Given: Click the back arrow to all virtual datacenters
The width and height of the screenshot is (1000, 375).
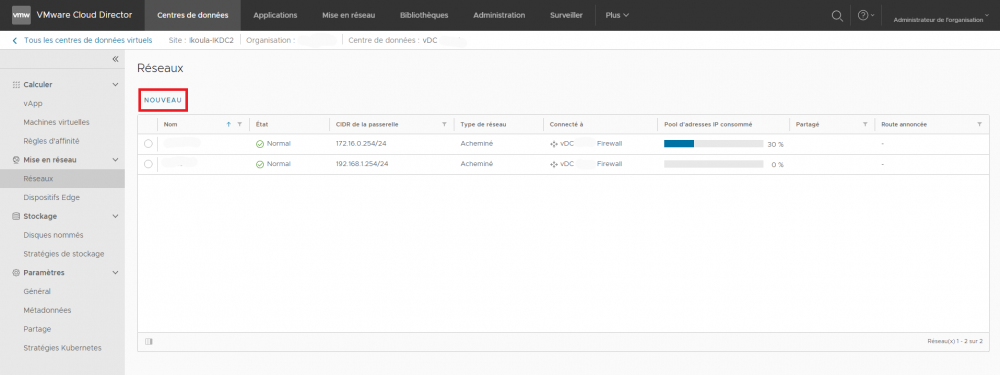Looking at the screenshot, I should point(15,40).
